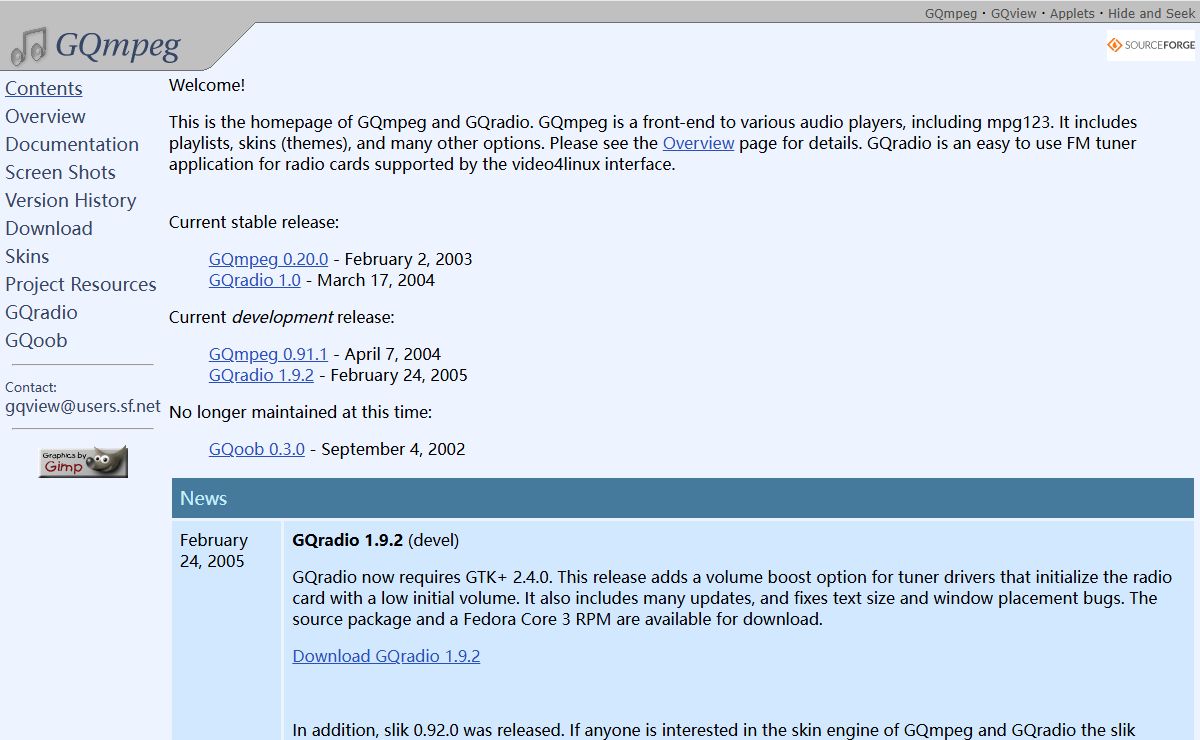Go to the Contents sidebar link
This screenshot has width=1200, height=740.
click(x=44, y=88)
